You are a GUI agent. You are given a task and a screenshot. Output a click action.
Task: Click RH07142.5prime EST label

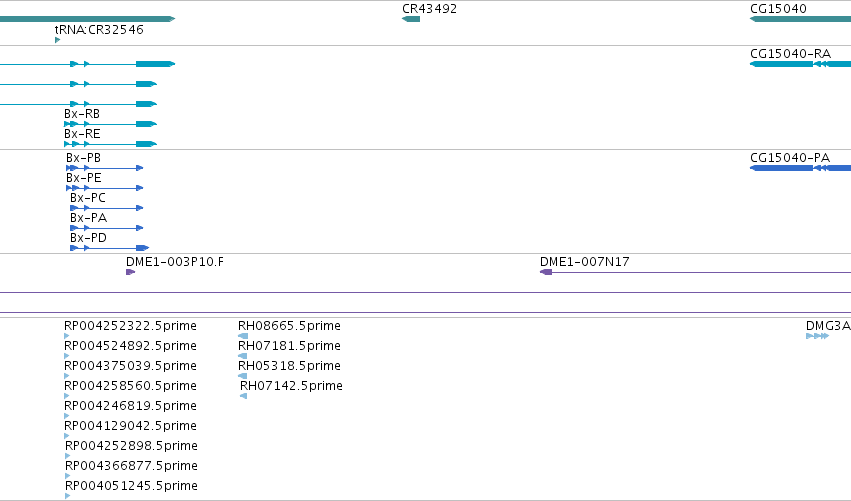click(291, 386)
